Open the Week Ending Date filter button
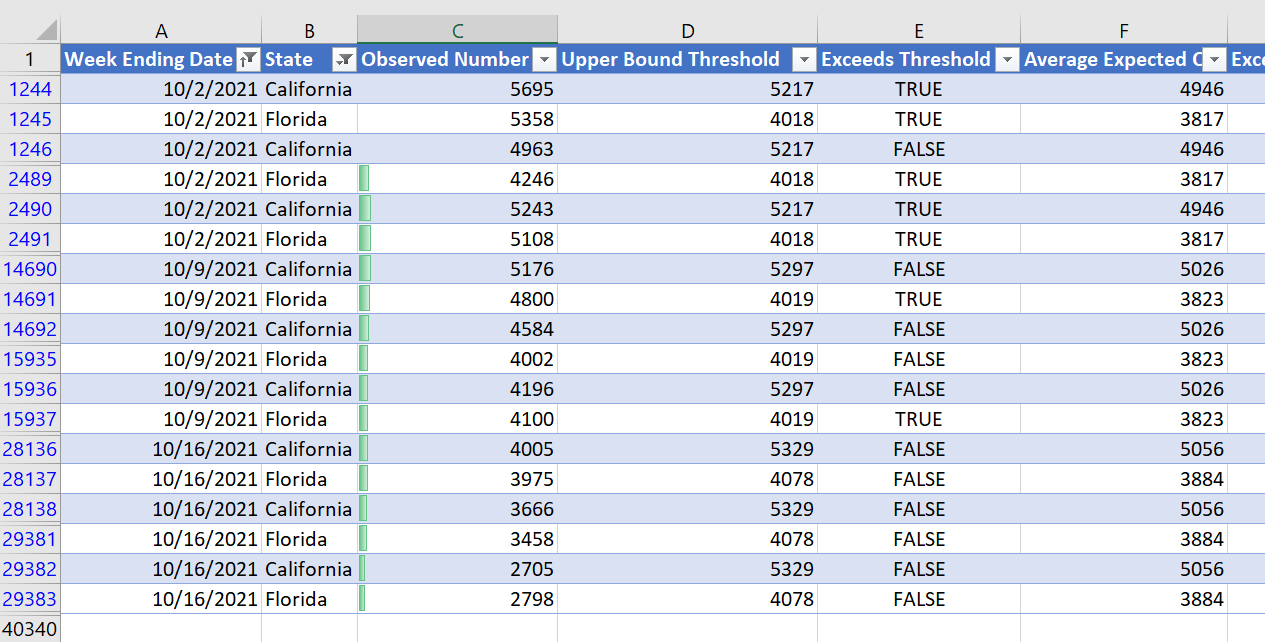1265x642 pixels. (x=249, y=60)
